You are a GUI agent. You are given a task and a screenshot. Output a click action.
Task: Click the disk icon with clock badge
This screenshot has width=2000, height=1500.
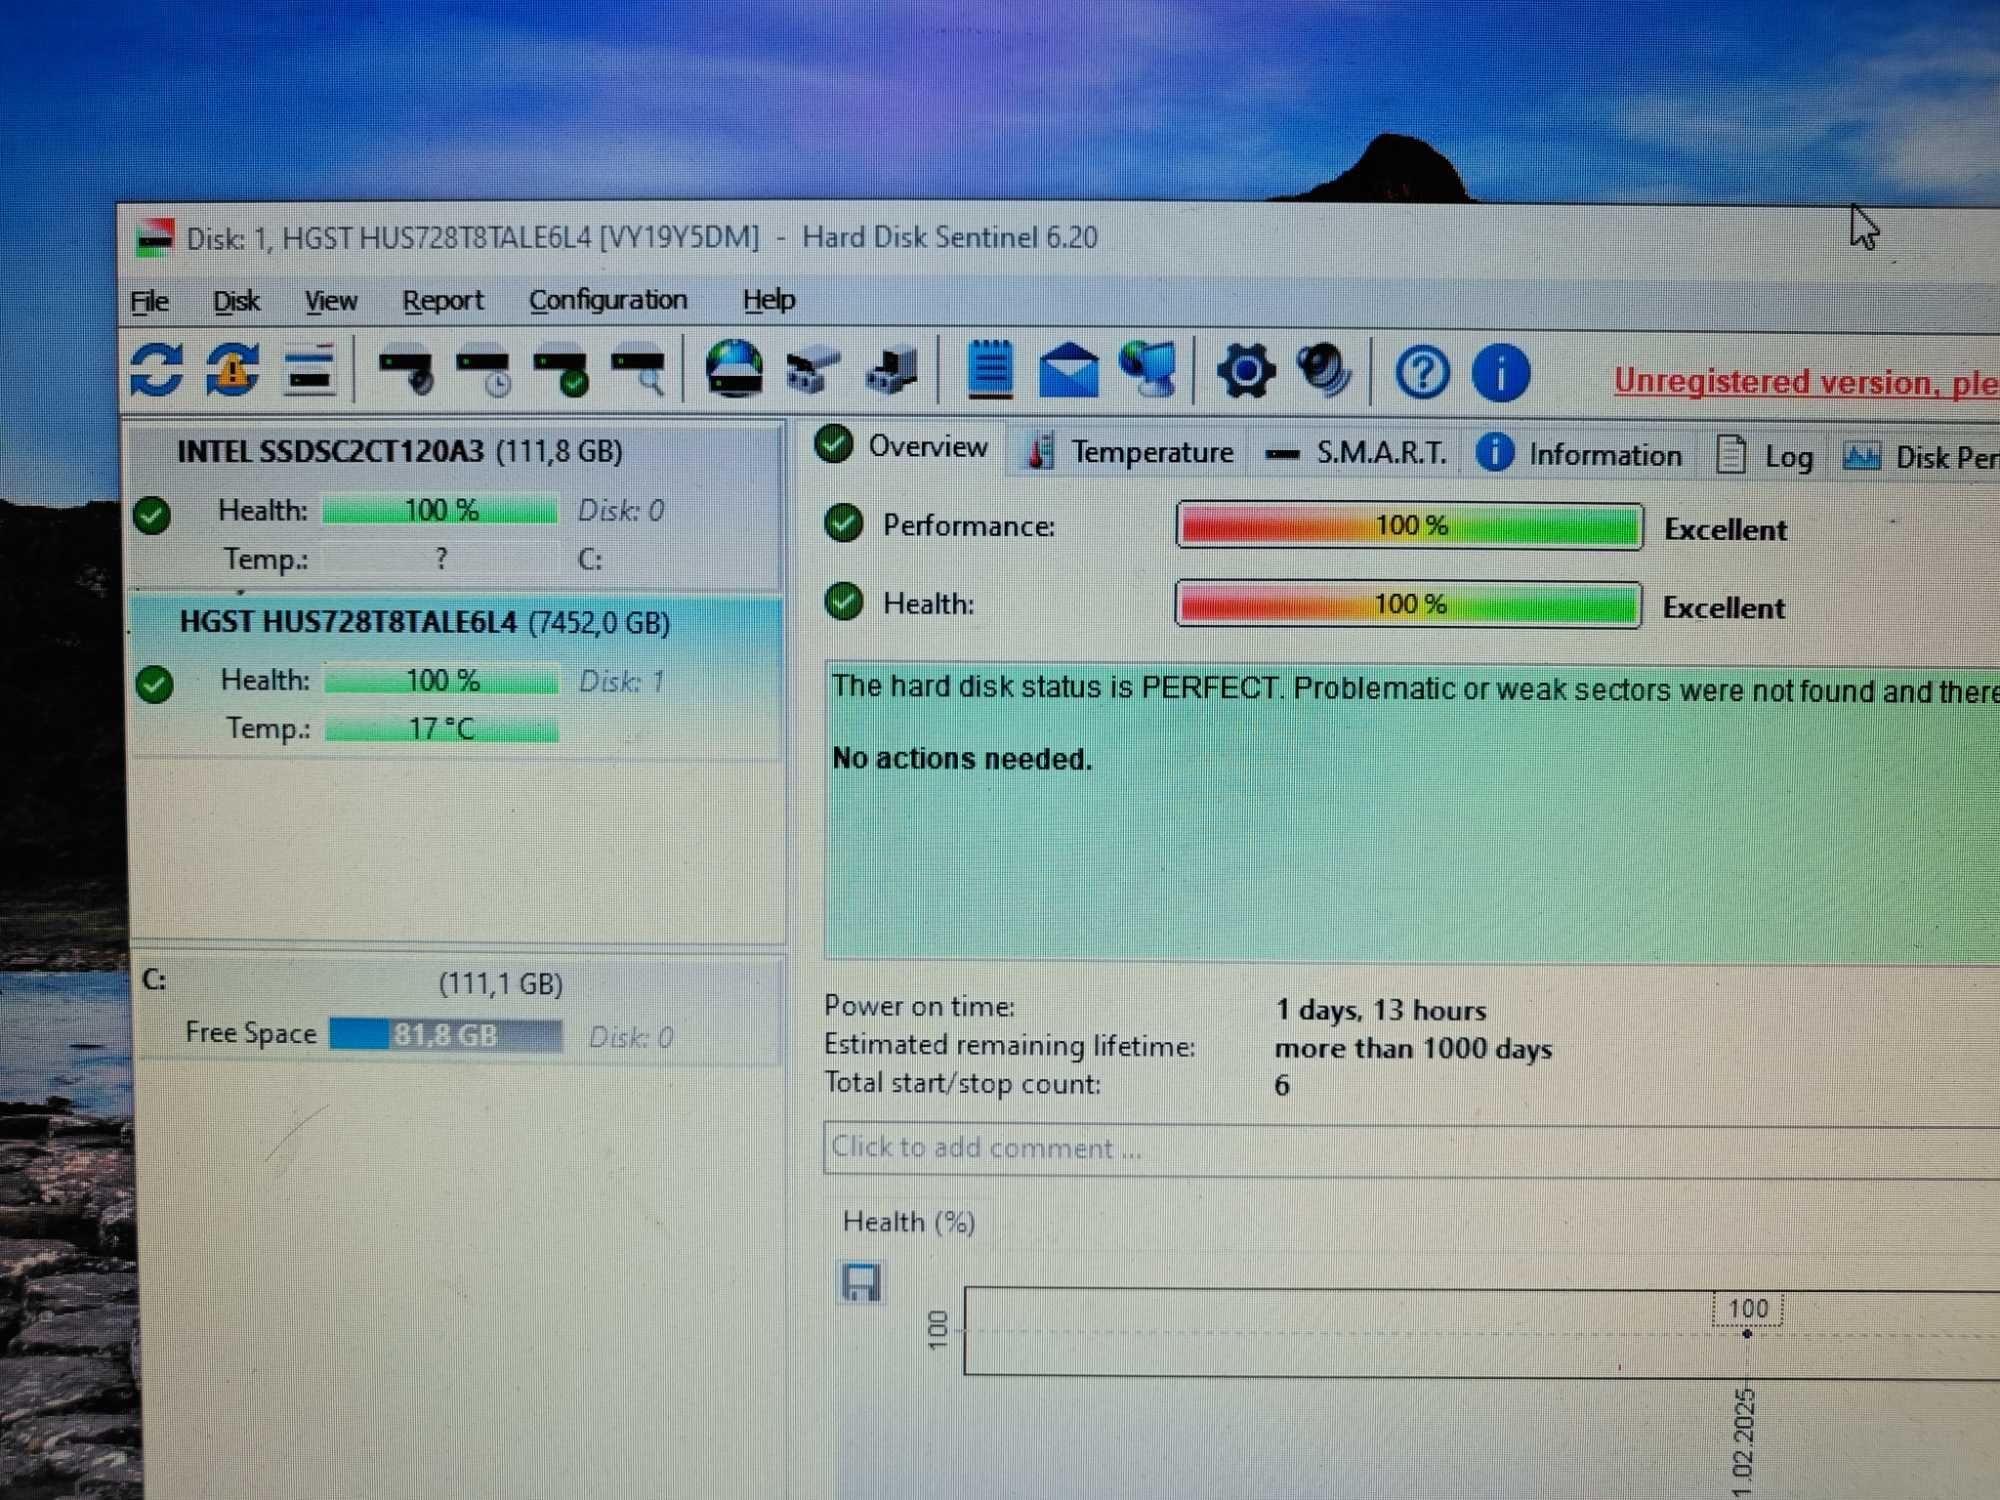pos(484,372)
